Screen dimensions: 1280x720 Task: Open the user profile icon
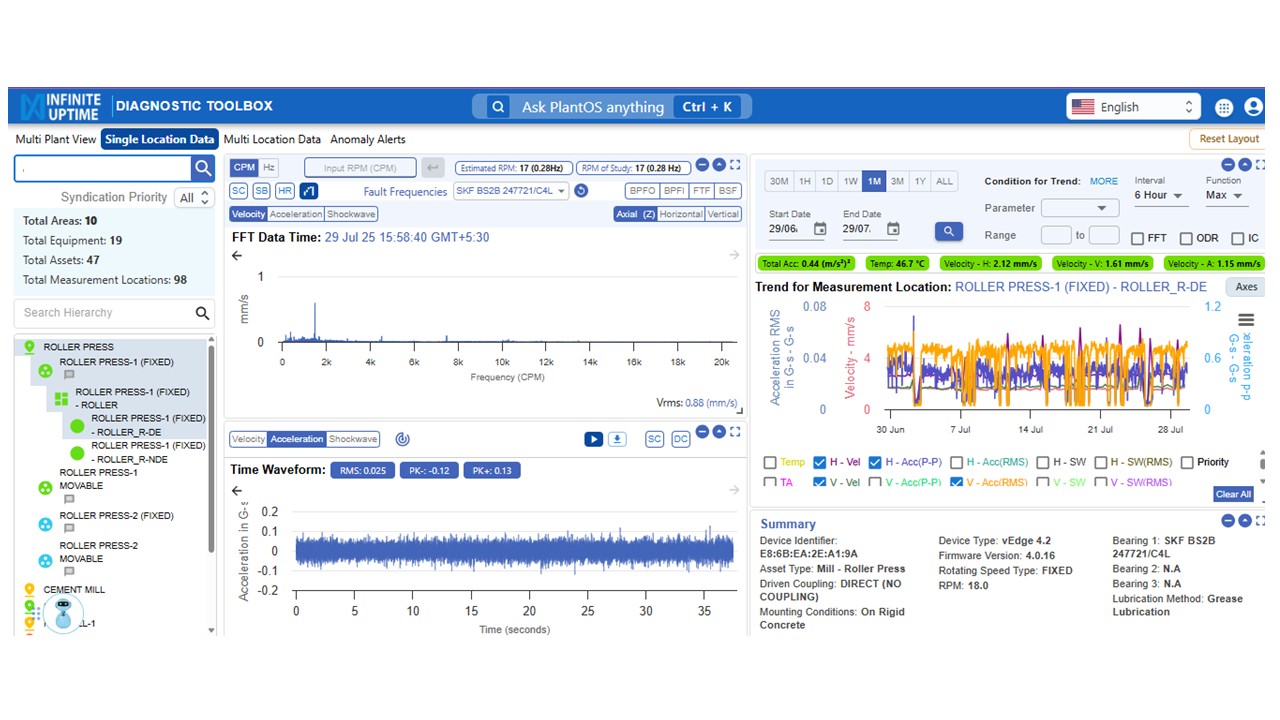1253,107
